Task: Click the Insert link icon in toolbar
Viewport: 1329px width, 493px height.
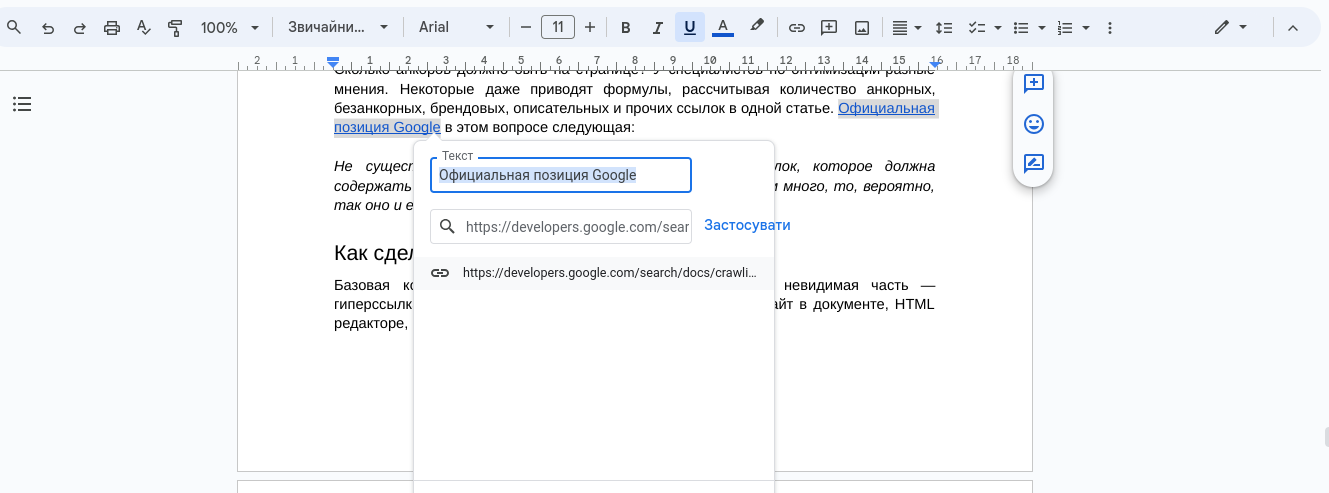Action: (797, 28)
